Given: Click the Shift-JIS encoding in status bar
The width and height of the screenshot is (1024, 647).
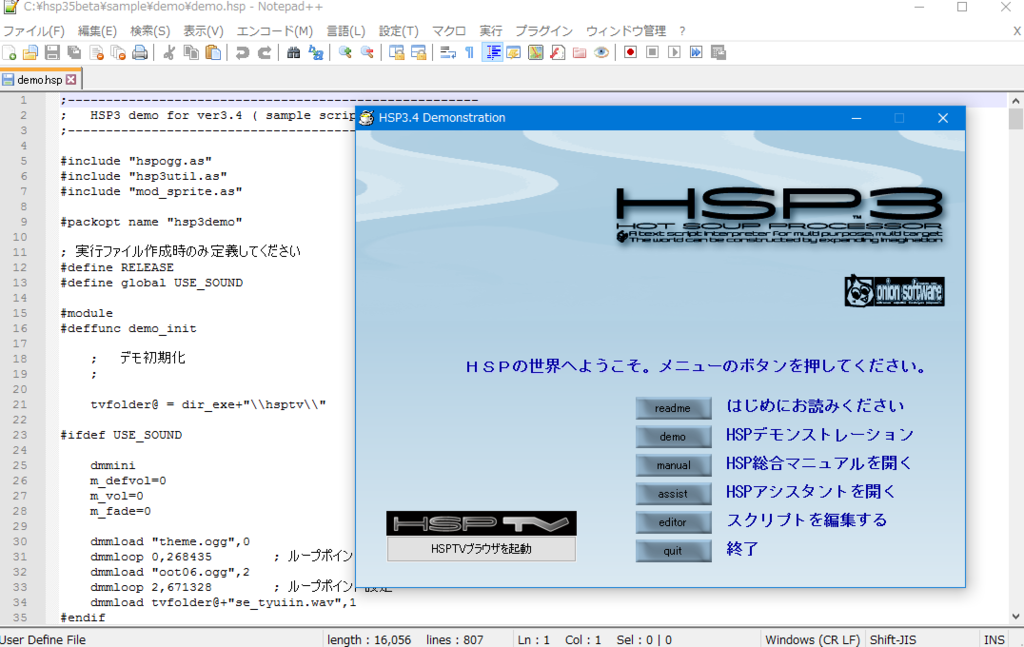Looking at the screenshot, I should pos(893,640).
